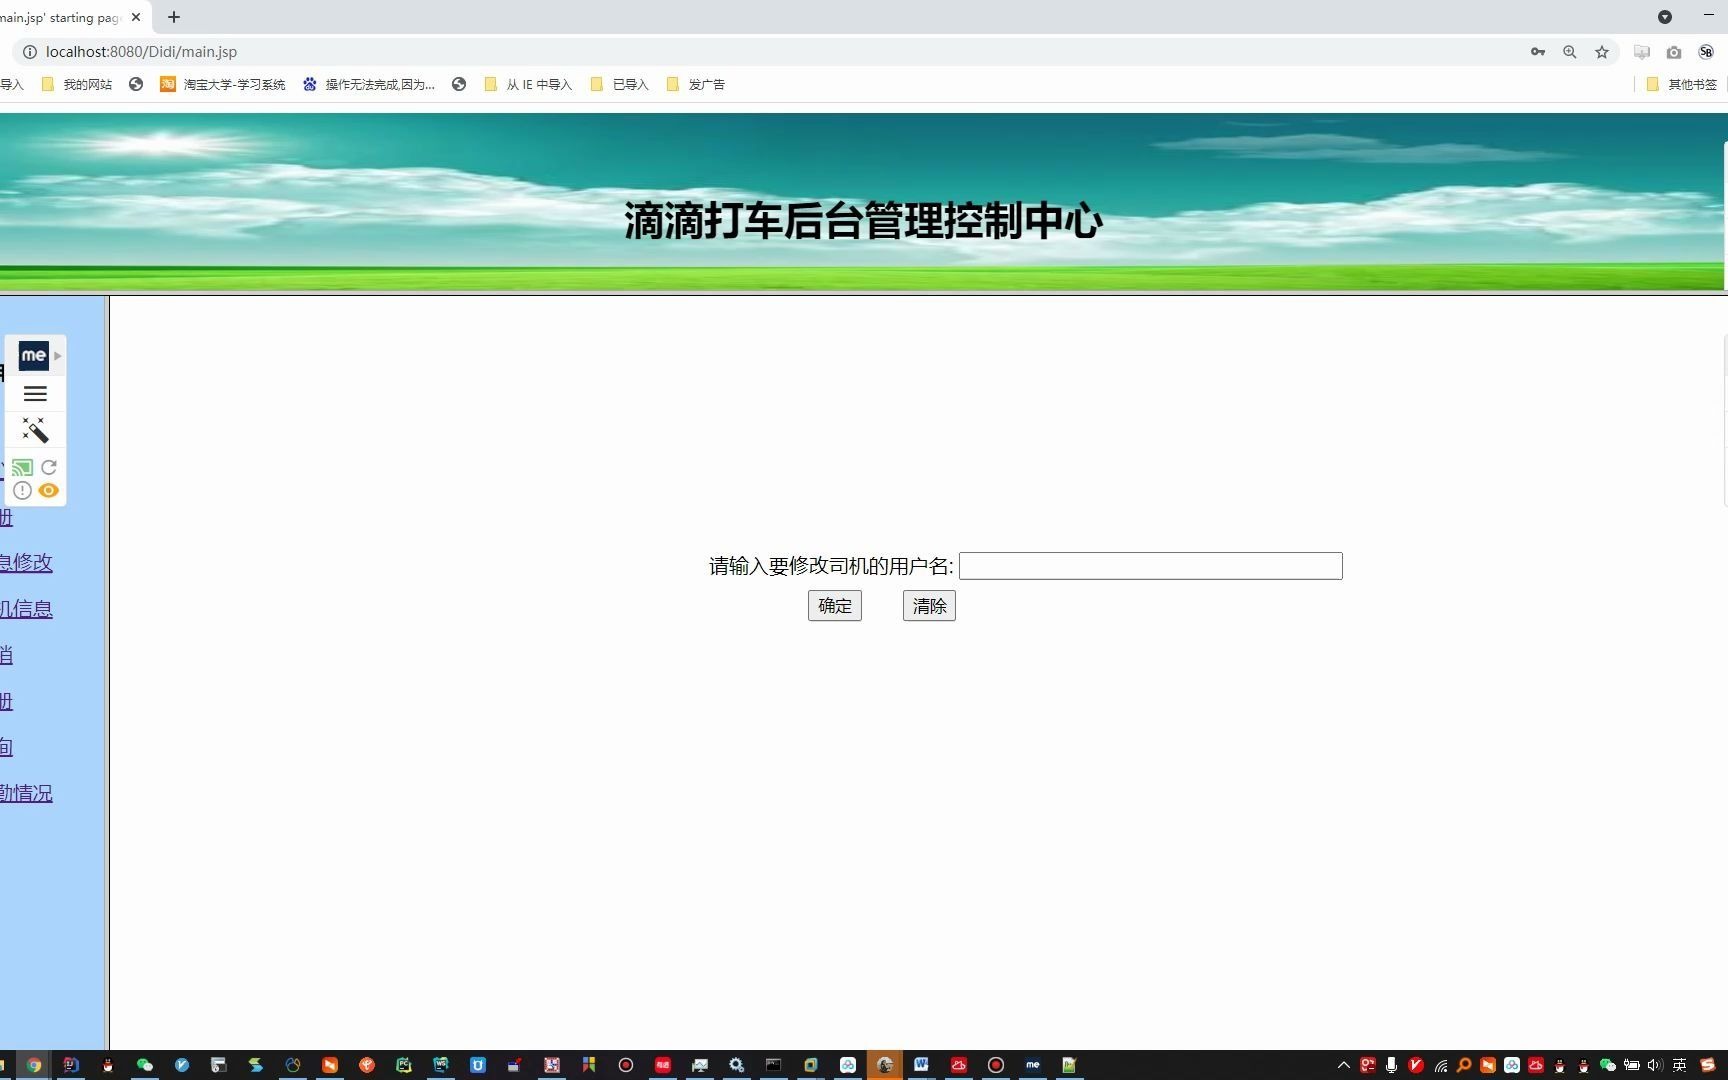Open the 淘宝大学-学习系统 bookmark
This screenshot has width=1728, height=1080.
(x=223, y=85)
